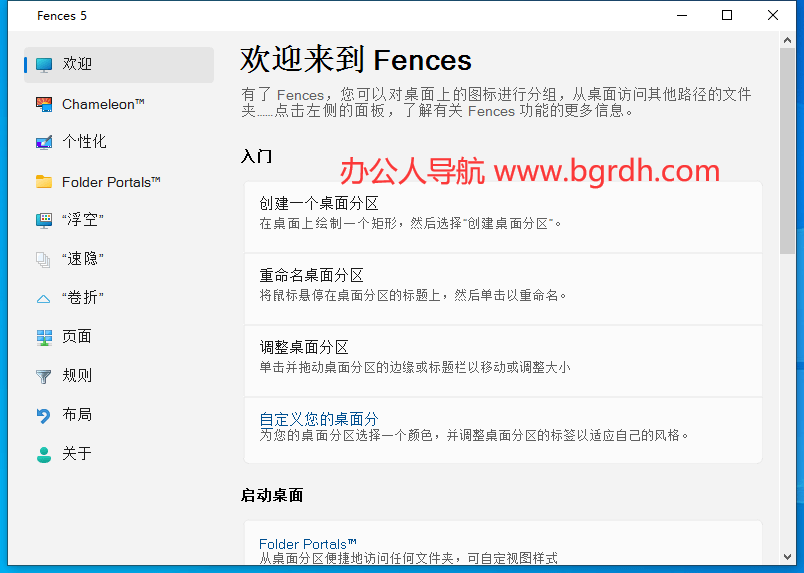Screen dimensions: 804x573
Task: Select the 创建一个桌面分区 card title
Action: (319, 204)
